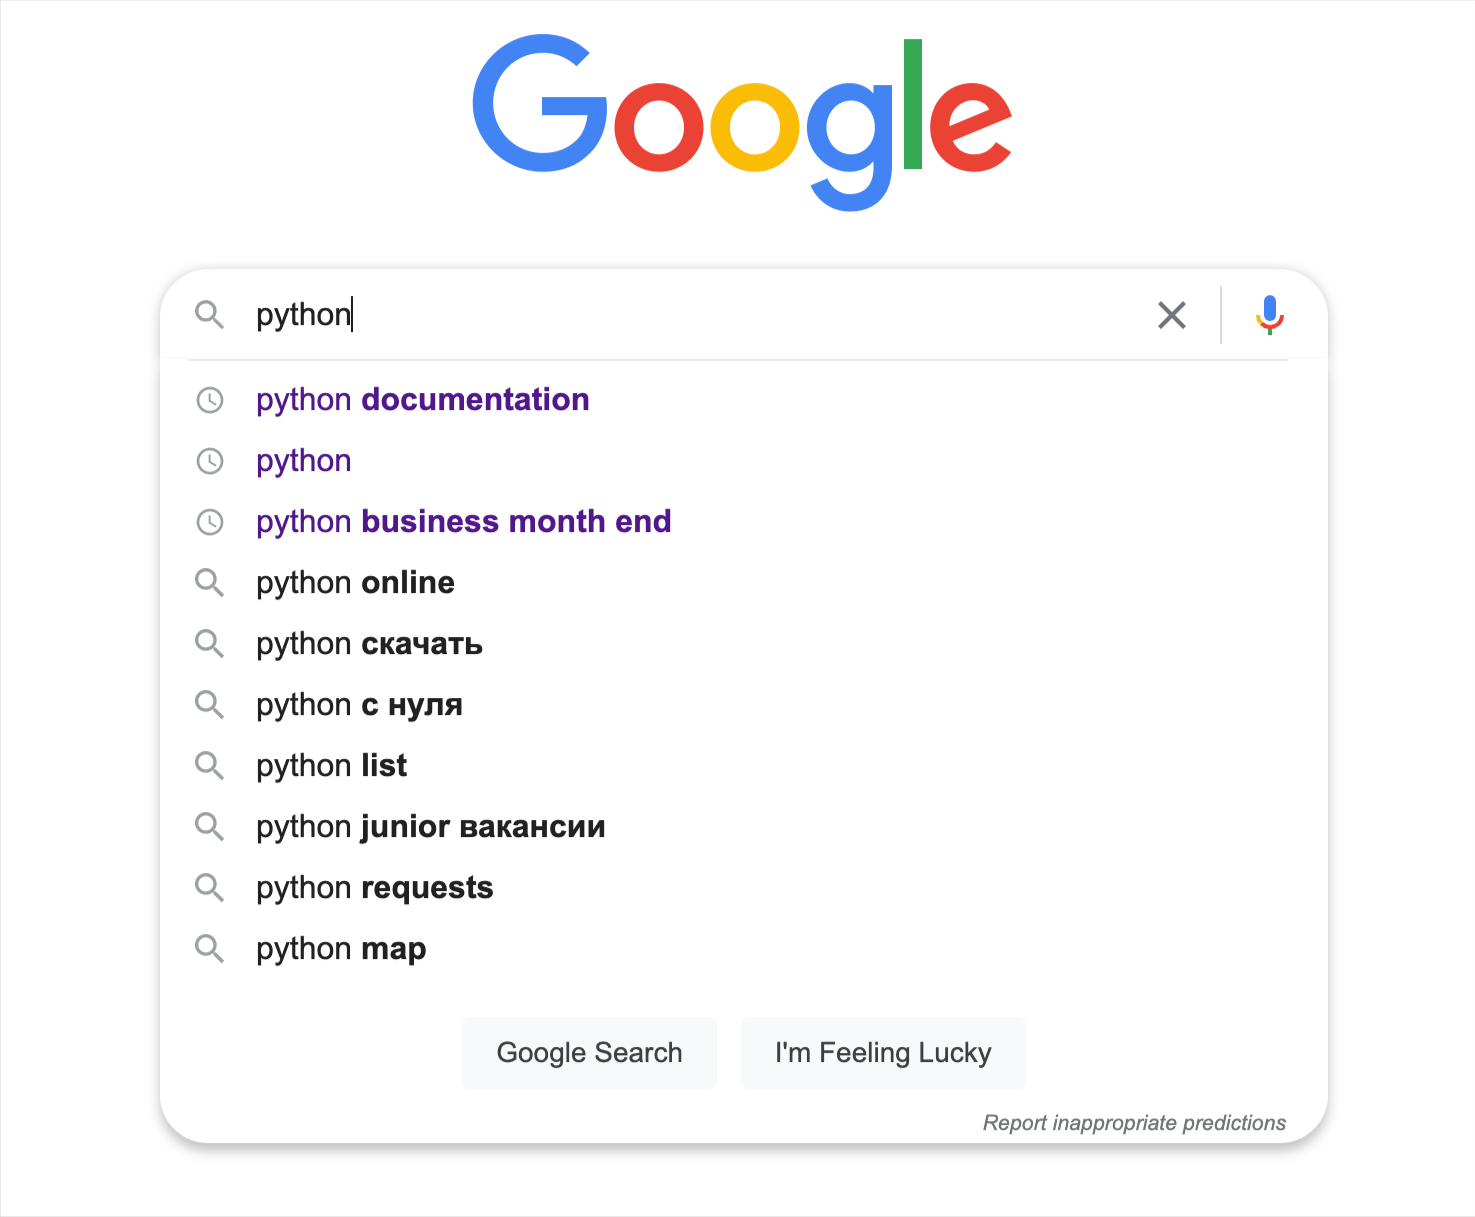The height and width of the screenshot is (1217, 1475).
Task: Click magnifier icon next to python list
Action: point(209,765)
